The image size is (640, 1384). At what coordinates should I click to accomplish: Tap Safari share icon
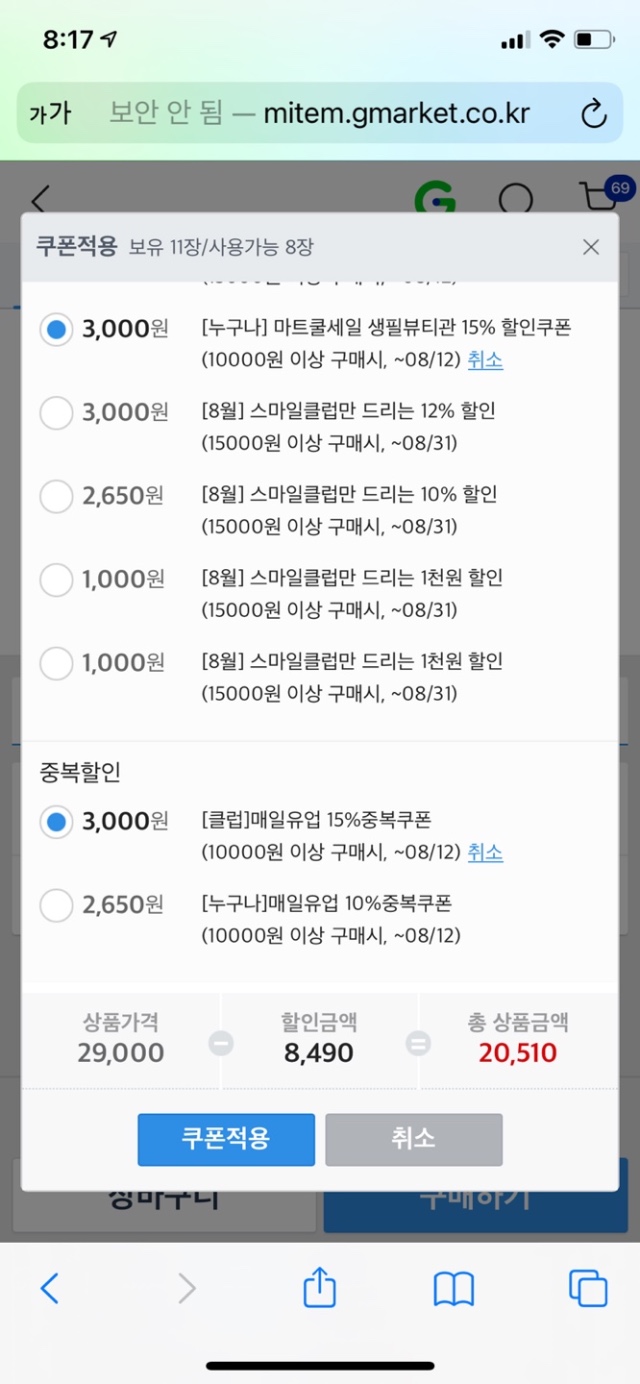319,1288
